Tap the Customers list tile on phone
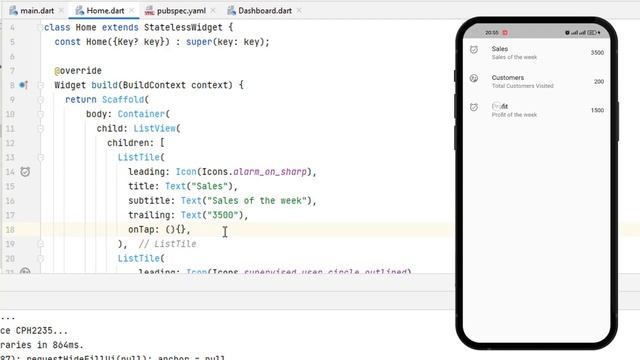640x360 pixels. tap(536, 81)
